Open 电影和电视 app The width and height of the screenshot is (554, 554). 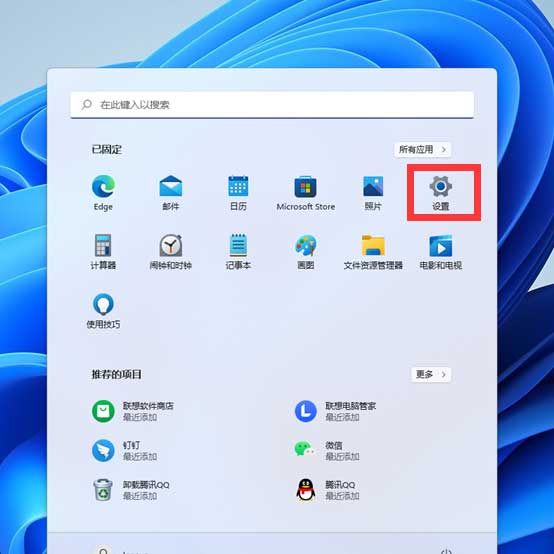441,252
